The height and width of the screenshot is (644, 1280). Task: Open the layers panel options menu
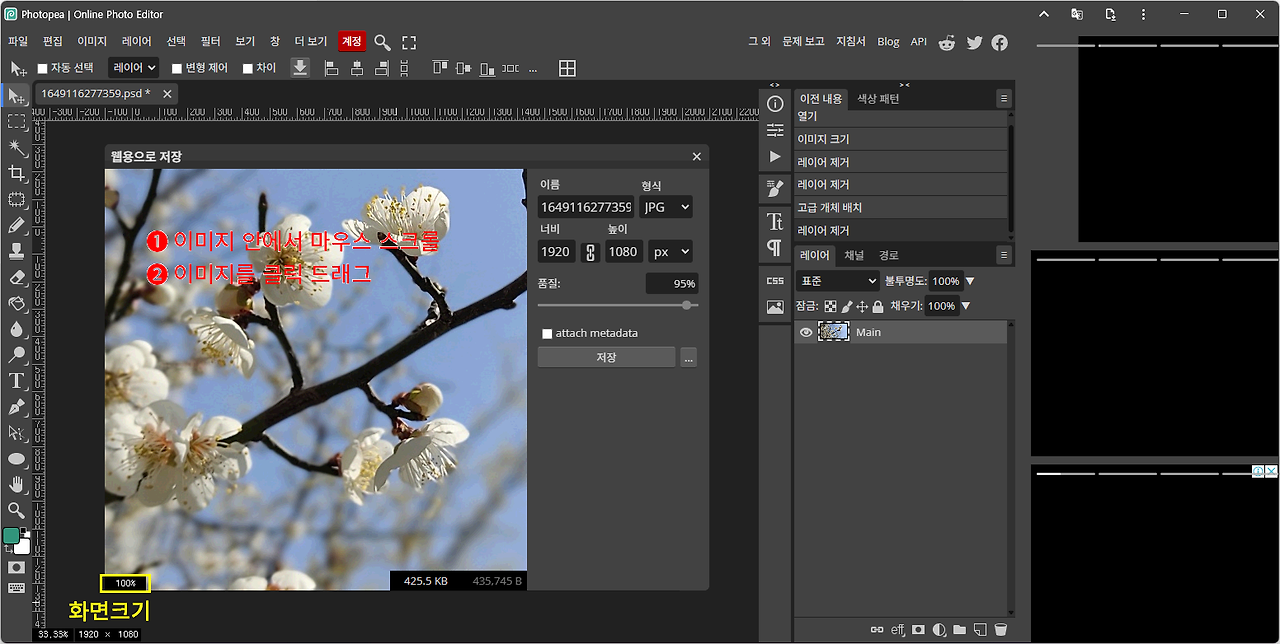[x=1004, y=255]
